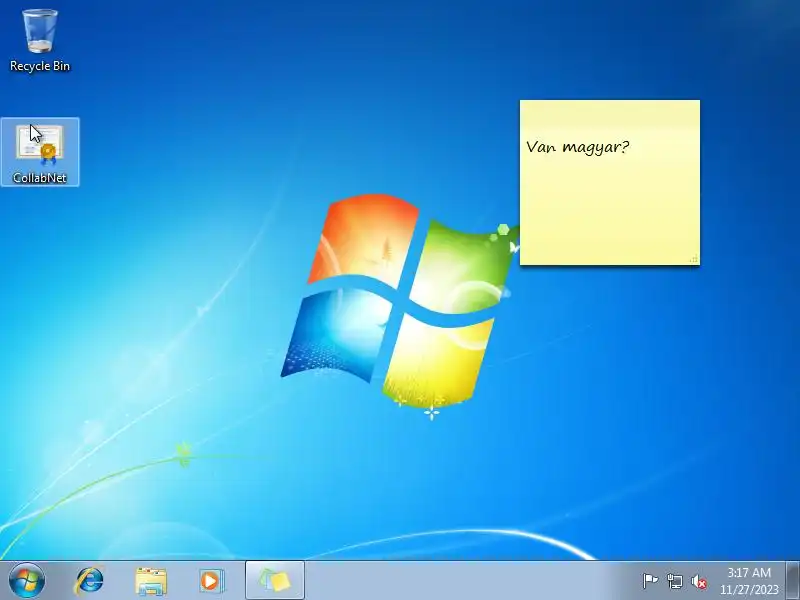800x600 pixels.
Task: Open the clock showing 3:17 AM
Action: [x=748, y=572]
